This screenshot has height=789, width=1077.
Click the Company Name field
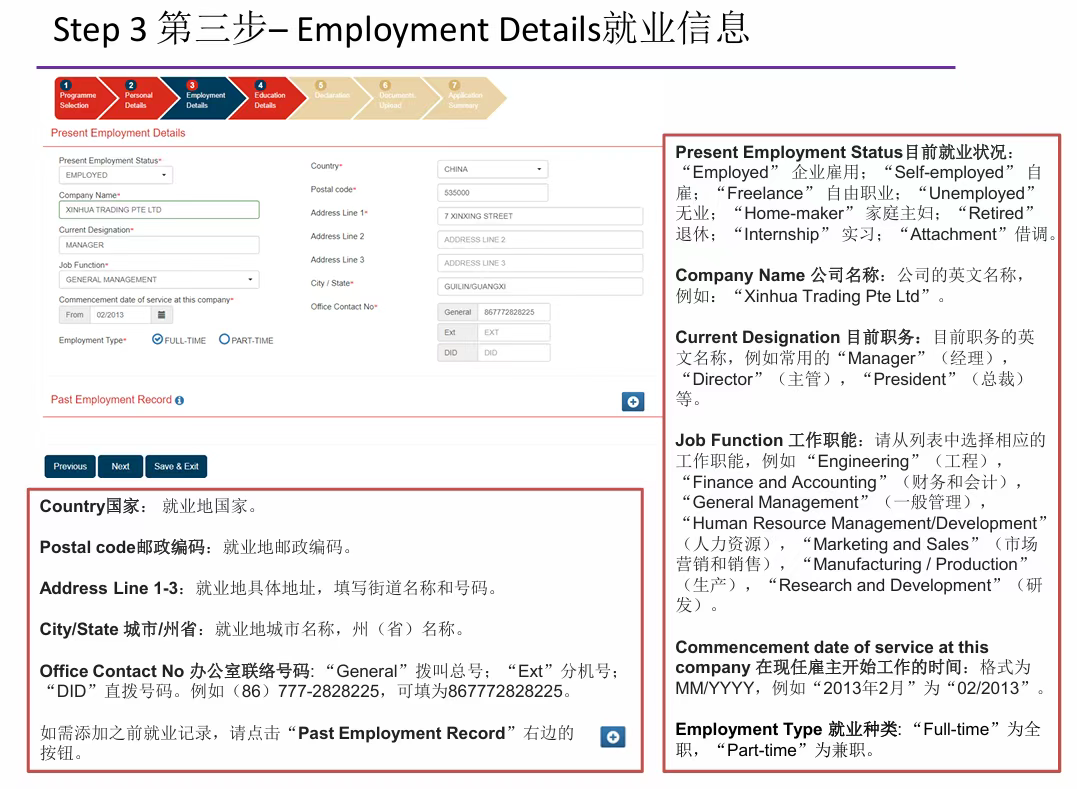(159, 209)
